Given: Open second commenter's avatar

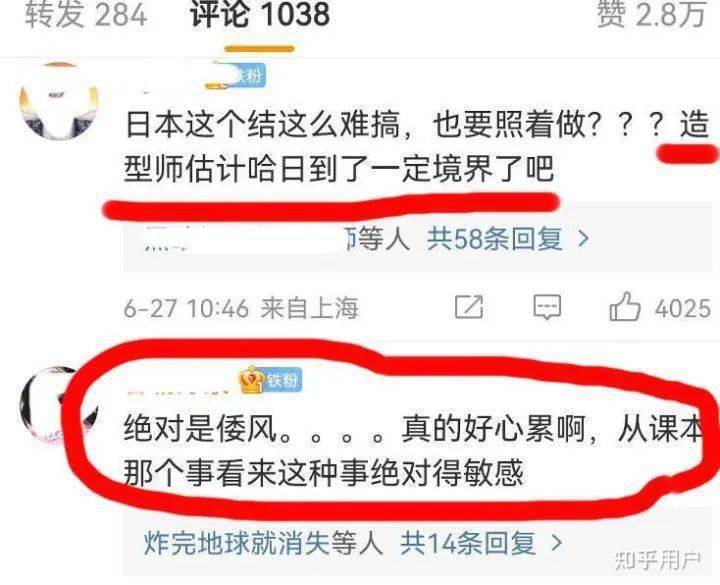Looking at the screenshot, I should pos(59,405).
